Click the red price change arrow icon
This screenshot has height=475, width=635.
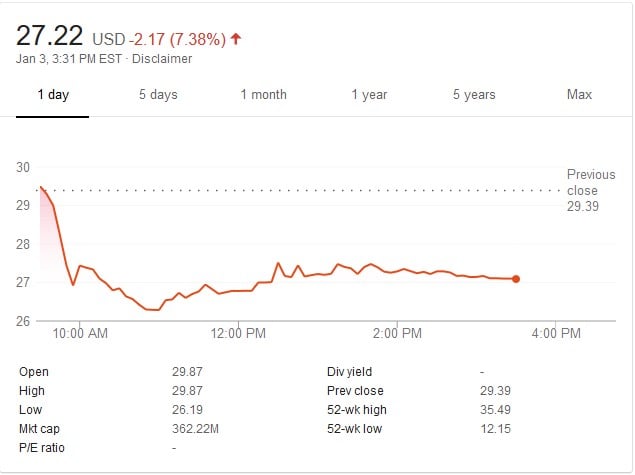click(x=236, y=39)
